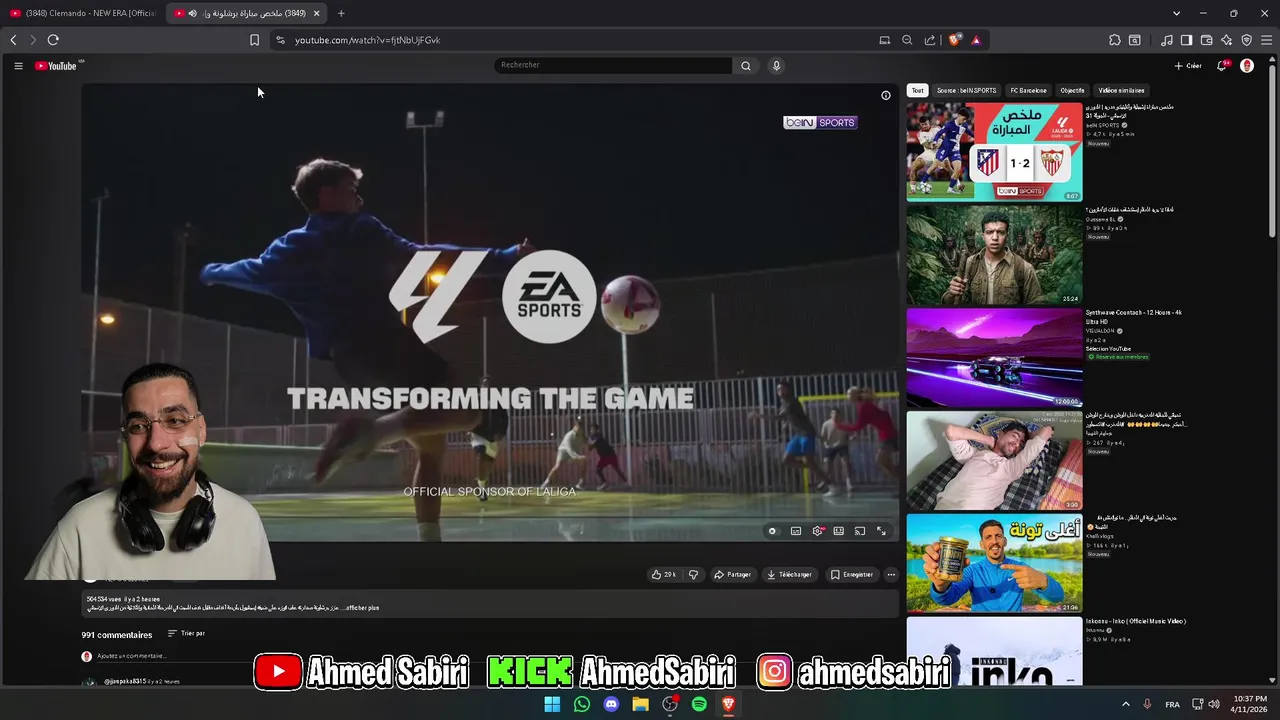This screenshot has height=720, width=1280.
Task: Open the tab search dropdown chevron
Action: tap(1176, 13)
